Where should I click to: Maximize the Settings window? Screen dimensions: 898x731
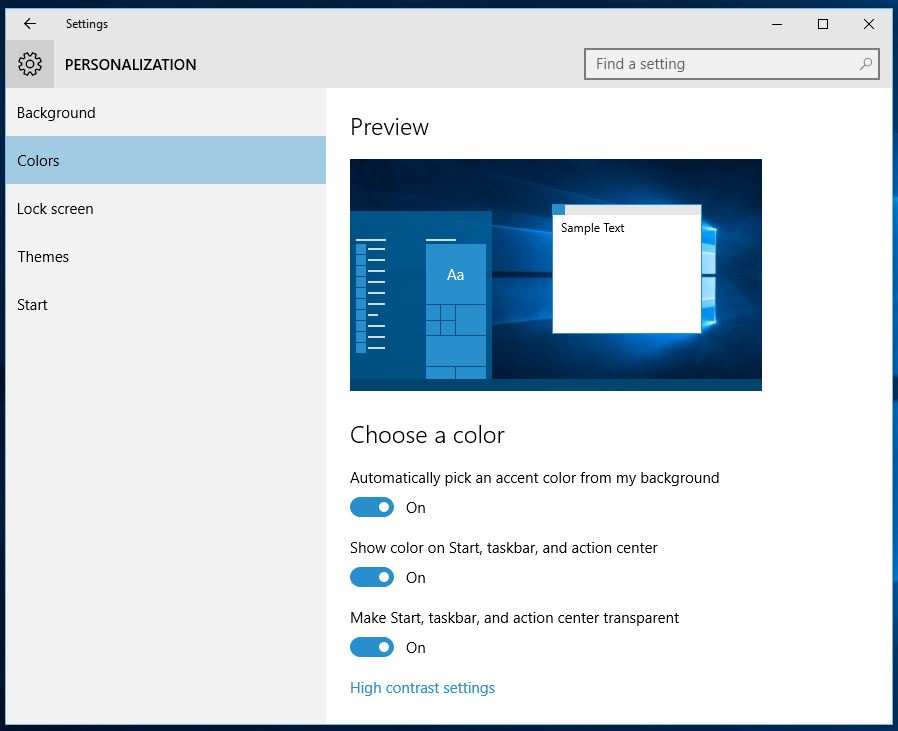click(823, 24)
